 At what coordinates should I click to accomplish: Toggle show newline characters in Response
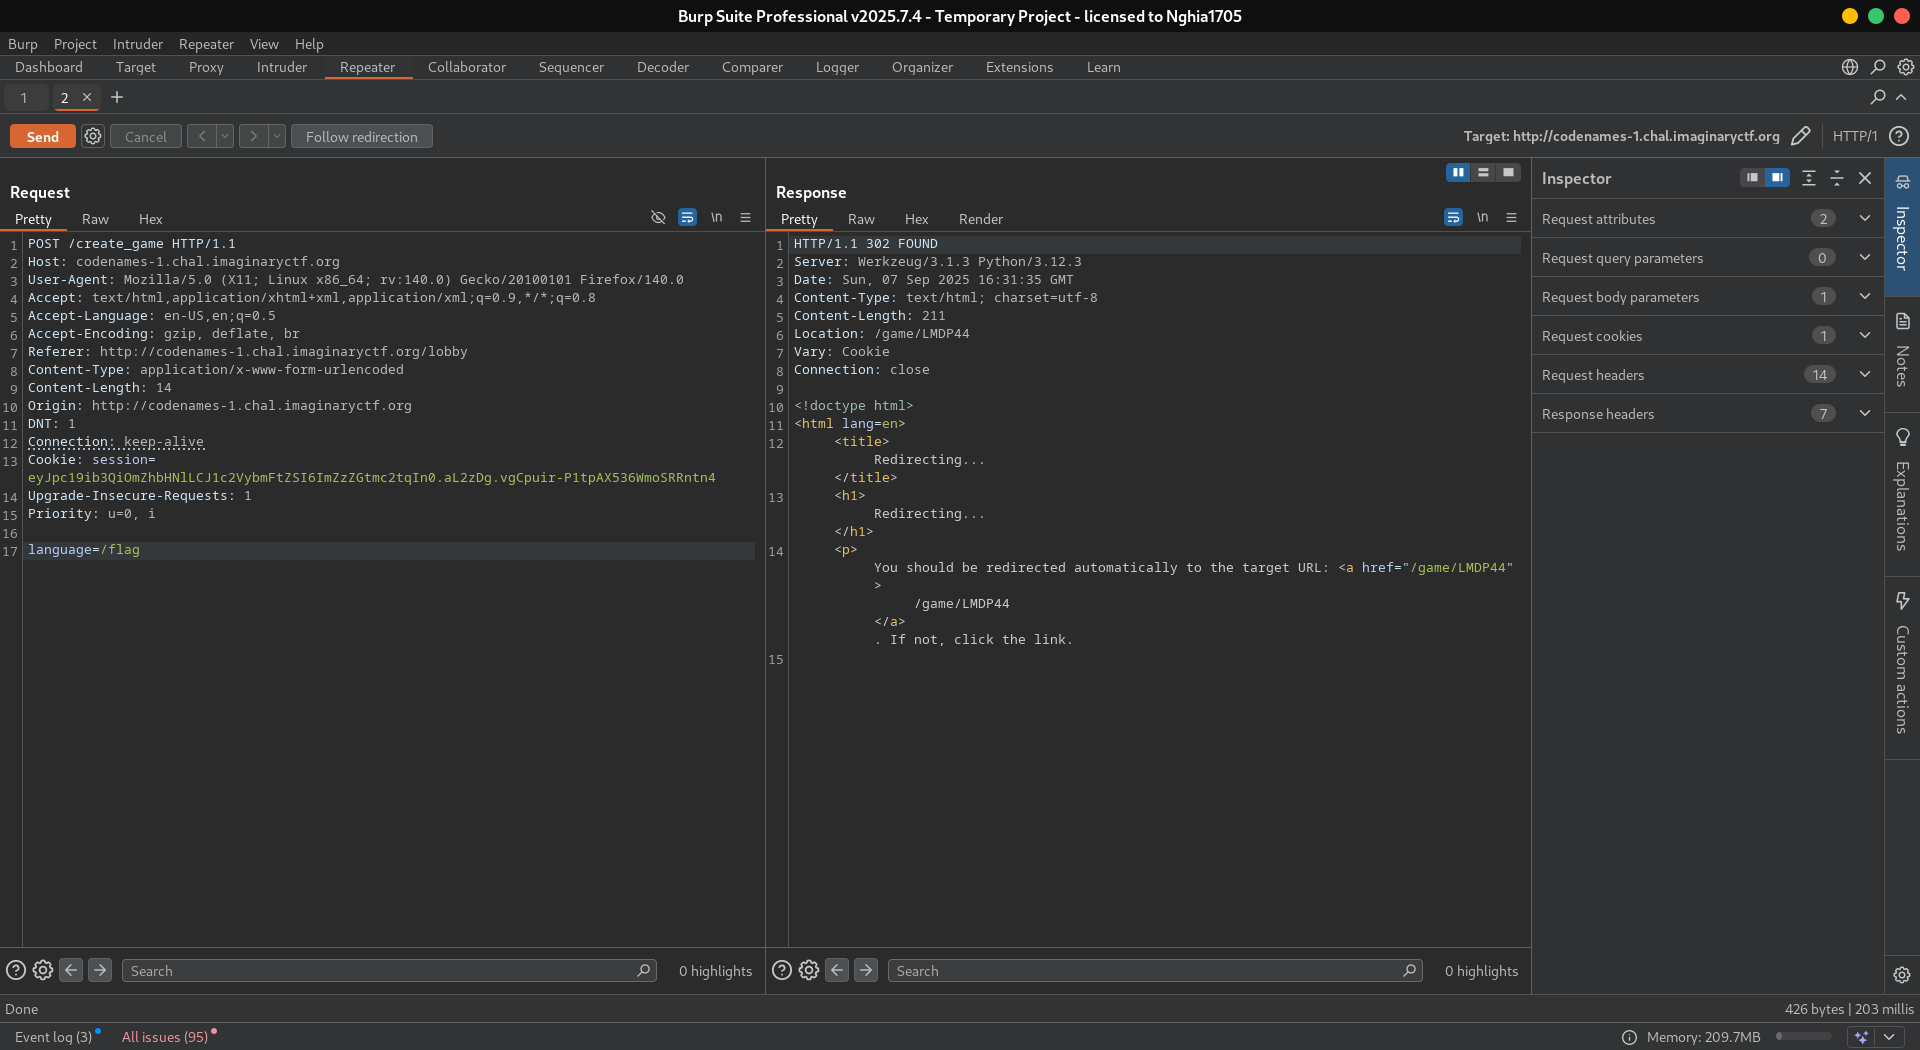(1482, 218)
